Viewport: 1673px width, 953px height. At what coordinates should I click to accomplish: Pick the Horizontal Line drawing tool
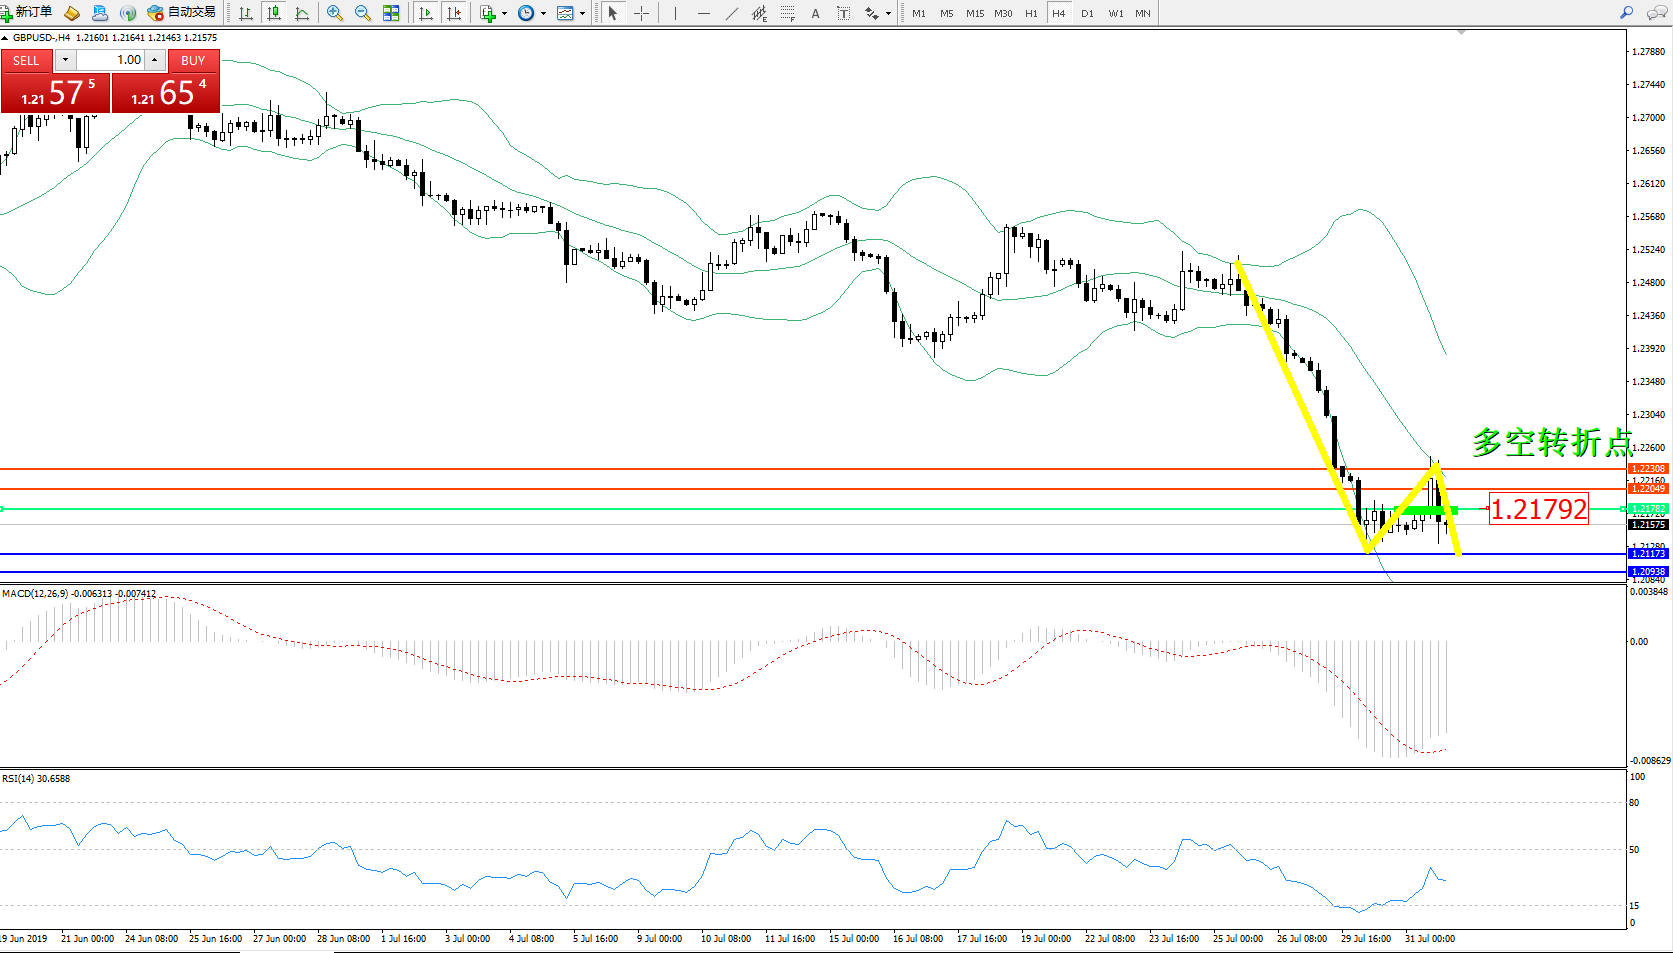(704, 13)
